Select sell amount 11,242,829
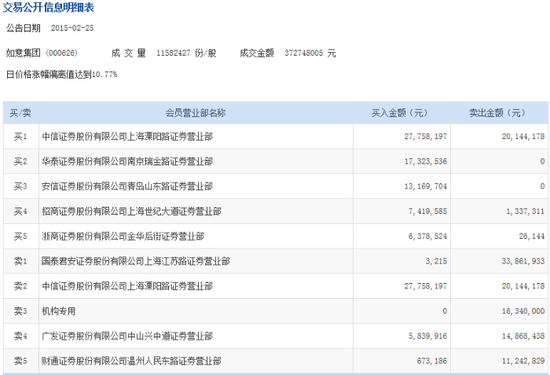This screenshot has width=550, height=375. pos(523,361)
